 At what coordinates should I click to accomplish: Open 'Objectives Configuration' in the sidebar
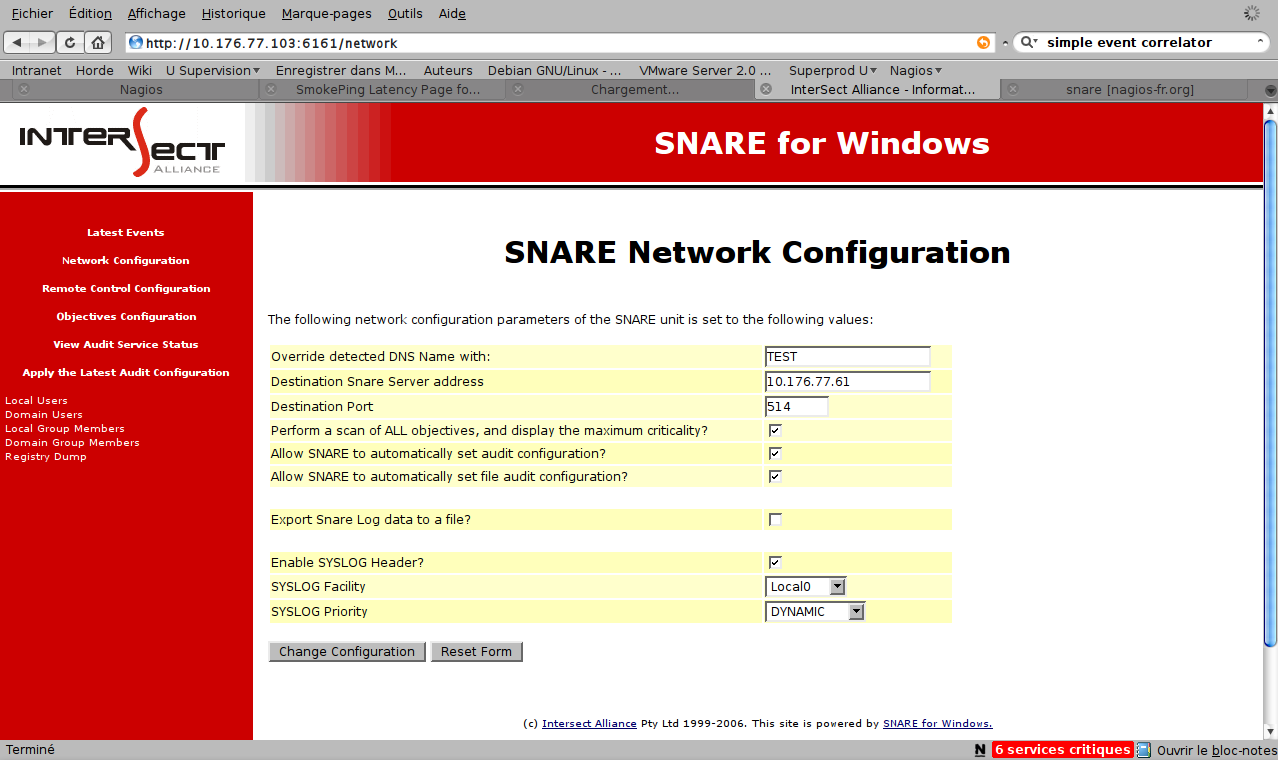pos(126,316)
